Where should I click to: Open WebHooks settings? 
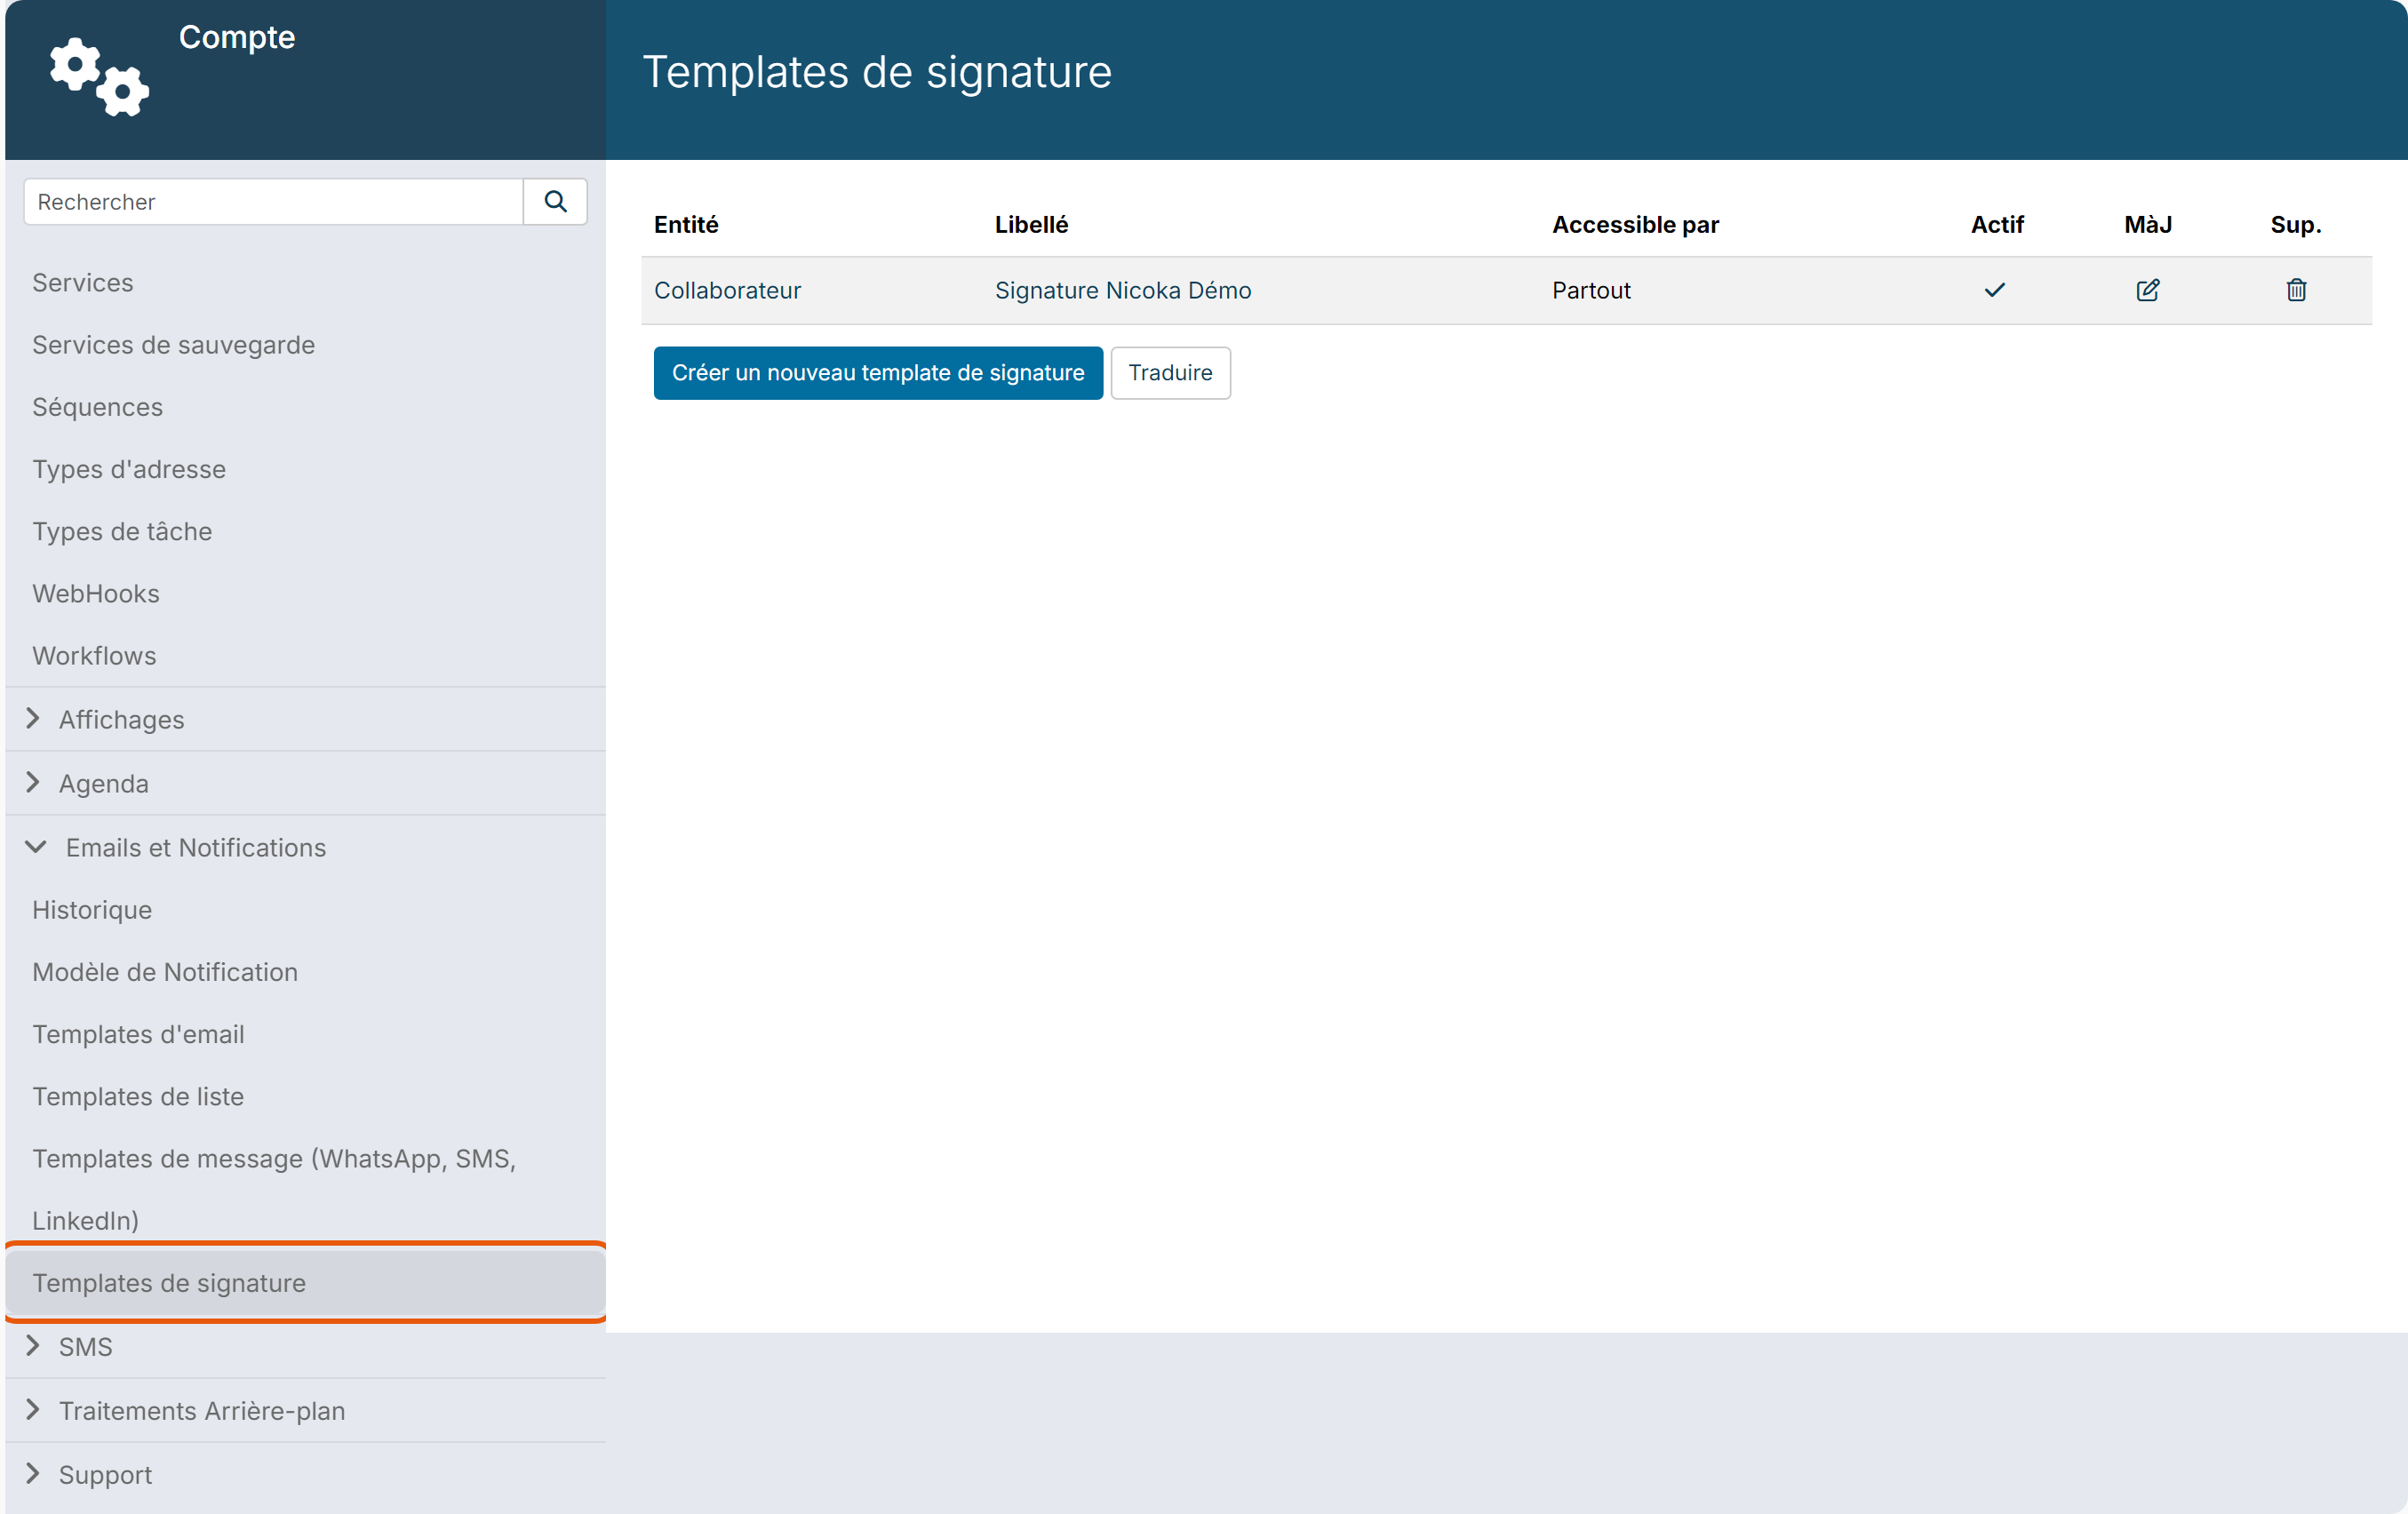(96, 593)
